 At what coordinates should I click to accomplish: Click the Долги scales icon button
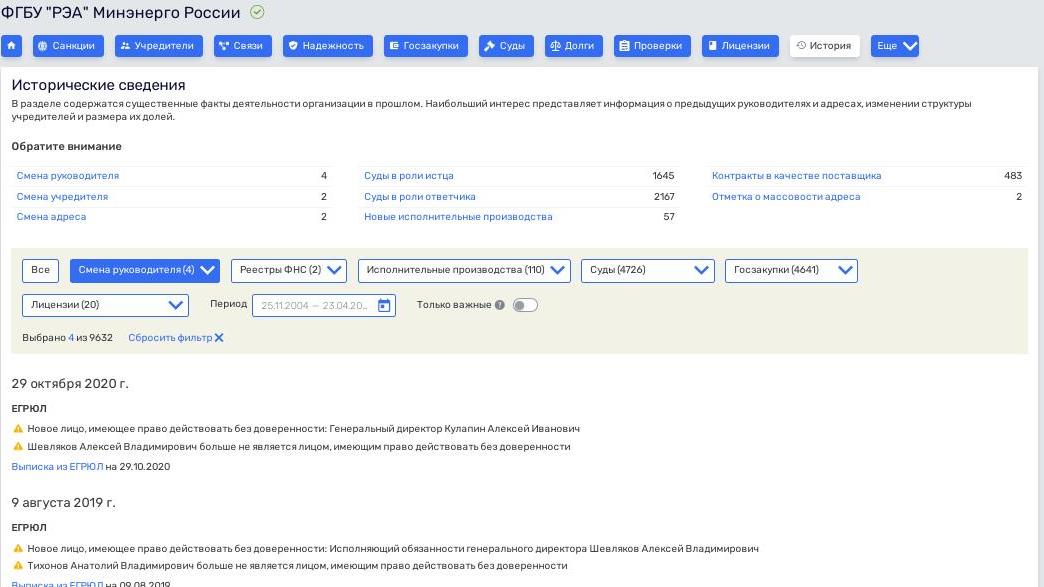tap(572, 46)
